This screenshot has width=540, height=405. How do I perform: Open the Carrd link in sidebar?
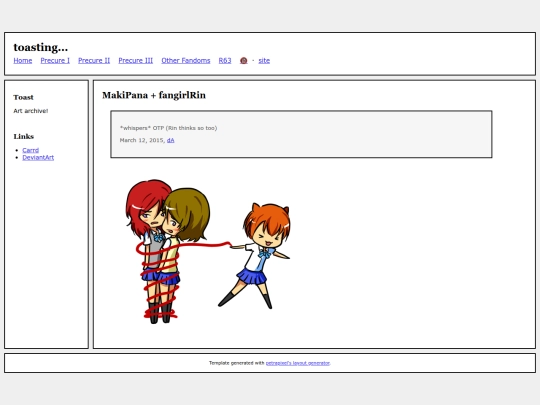tap(31, 150)
